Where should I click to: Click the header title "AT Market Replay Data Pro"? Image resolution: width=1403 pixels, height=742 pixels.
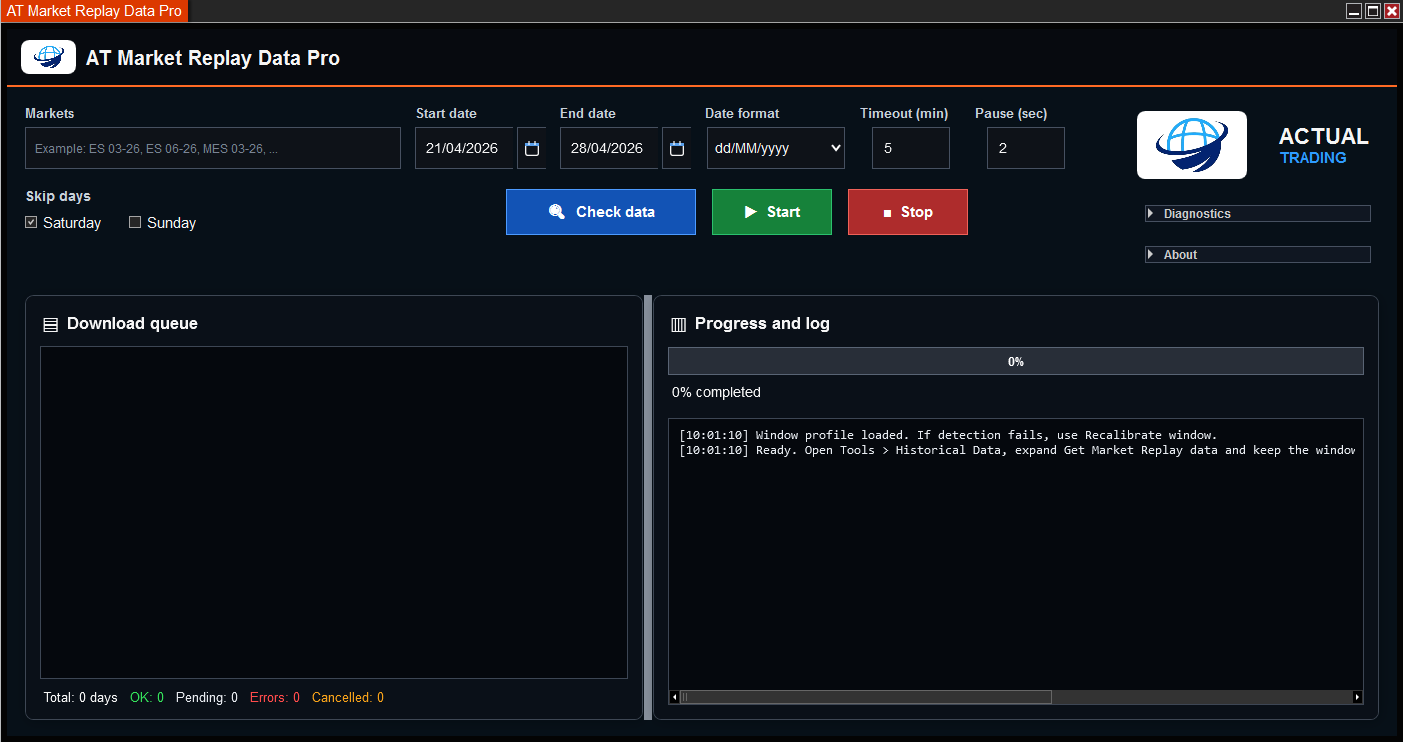tap(213, 58)
